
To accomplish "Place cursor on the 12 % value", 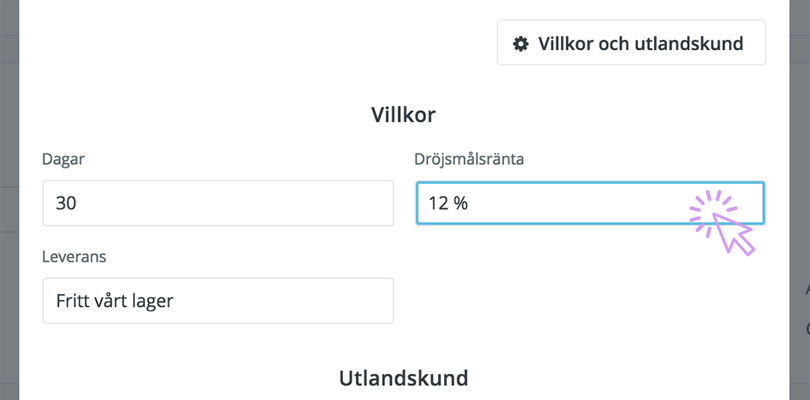I will pyautogui.click(x=448, y=204).
